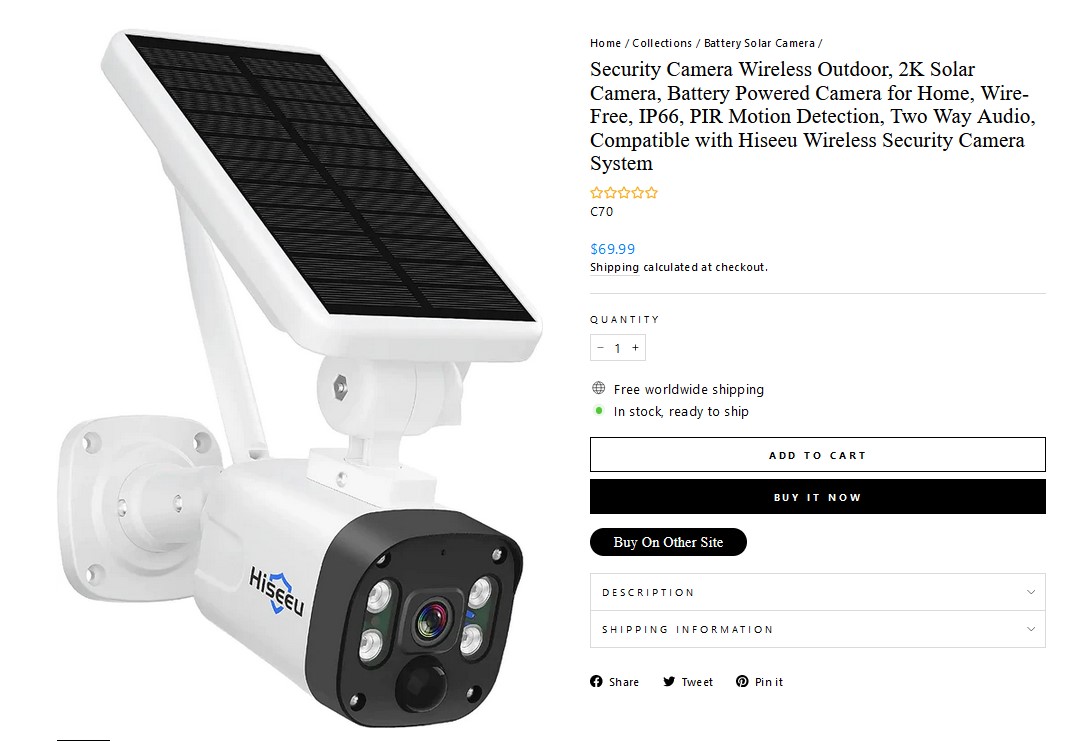The height and width of the screenshot is (741, 1078).
Task: Click the star rating icons
Action: pyautogui.click(x=624, y=192)
